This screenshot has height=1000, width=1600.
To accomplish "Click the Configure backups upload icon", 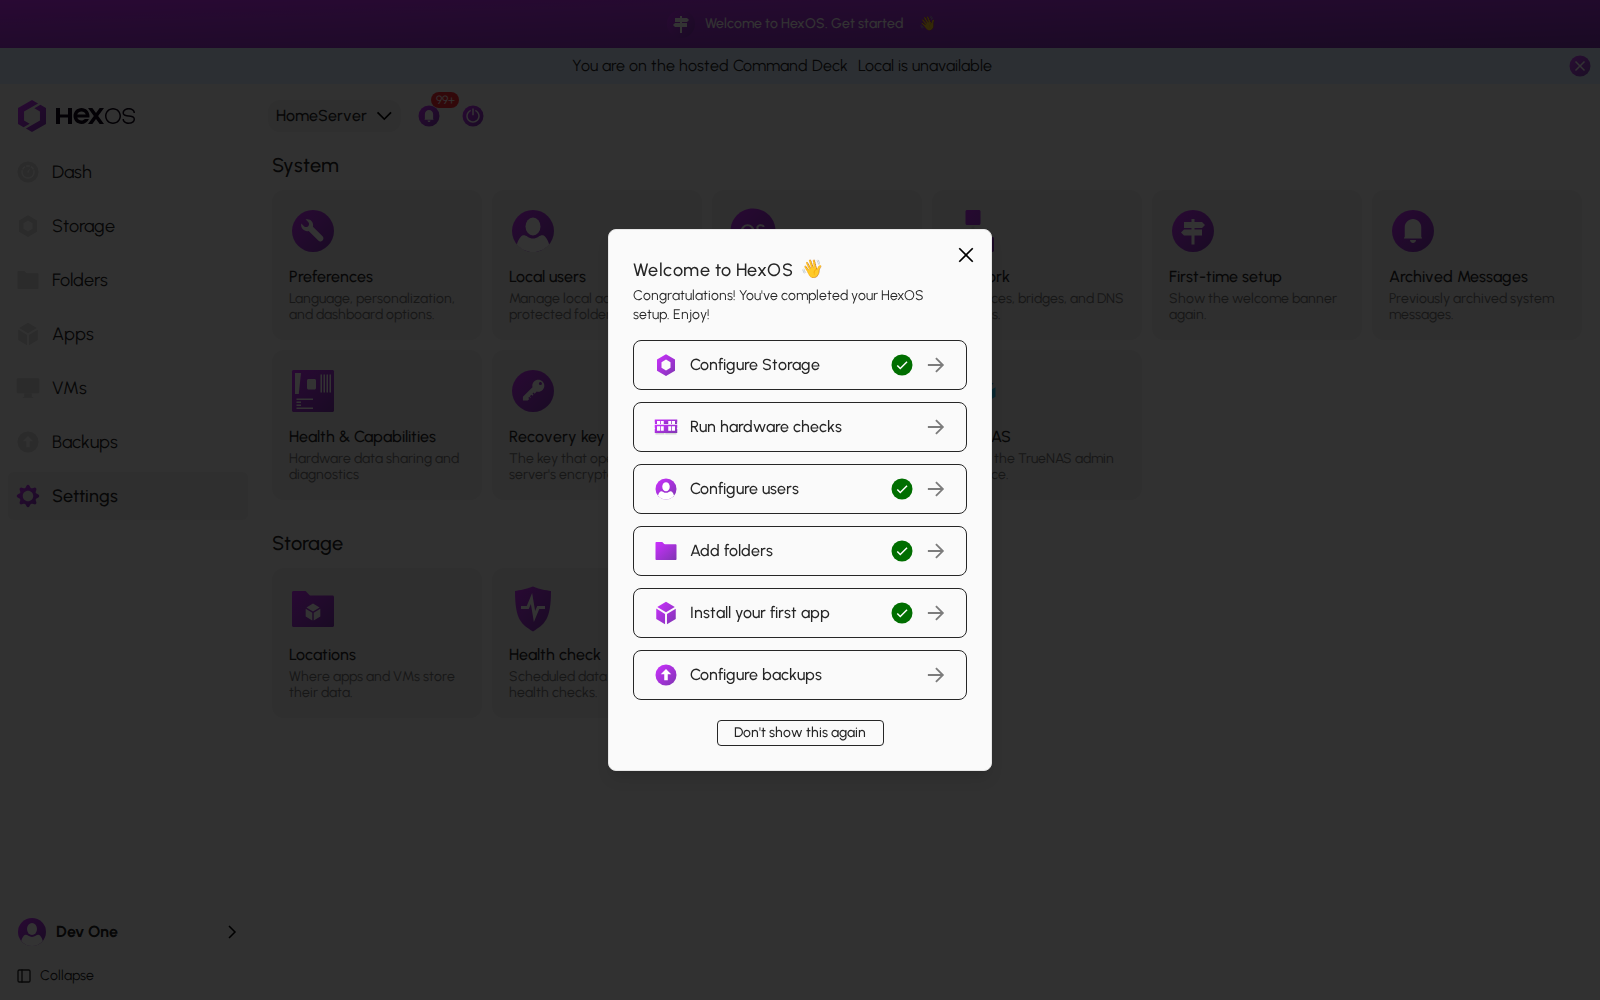I will 666,675.
